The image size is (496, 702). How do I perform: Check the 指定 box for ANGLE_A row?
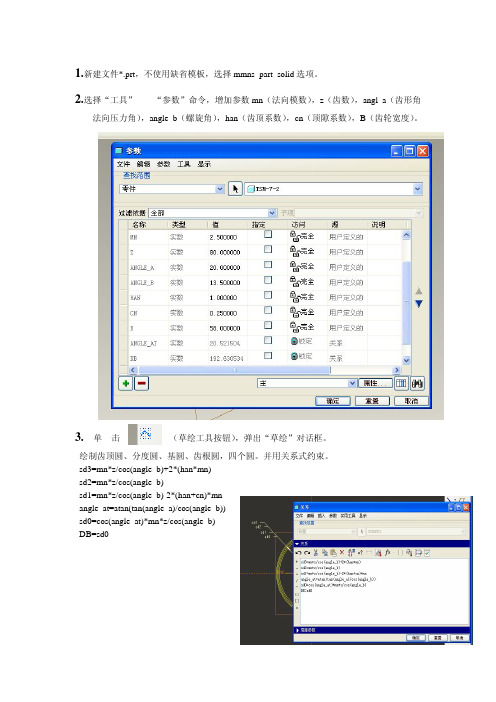pos(268,265)
